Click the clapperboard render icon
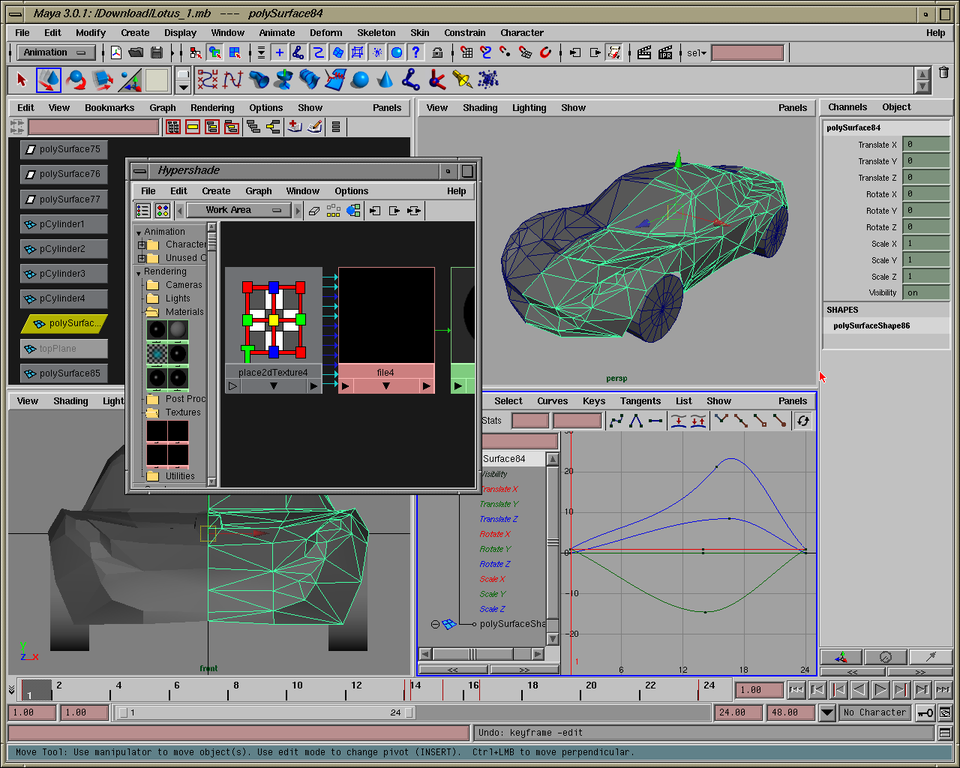Image resolution: width=960 pixels, height=768 pixels. (x=645, y=52)
